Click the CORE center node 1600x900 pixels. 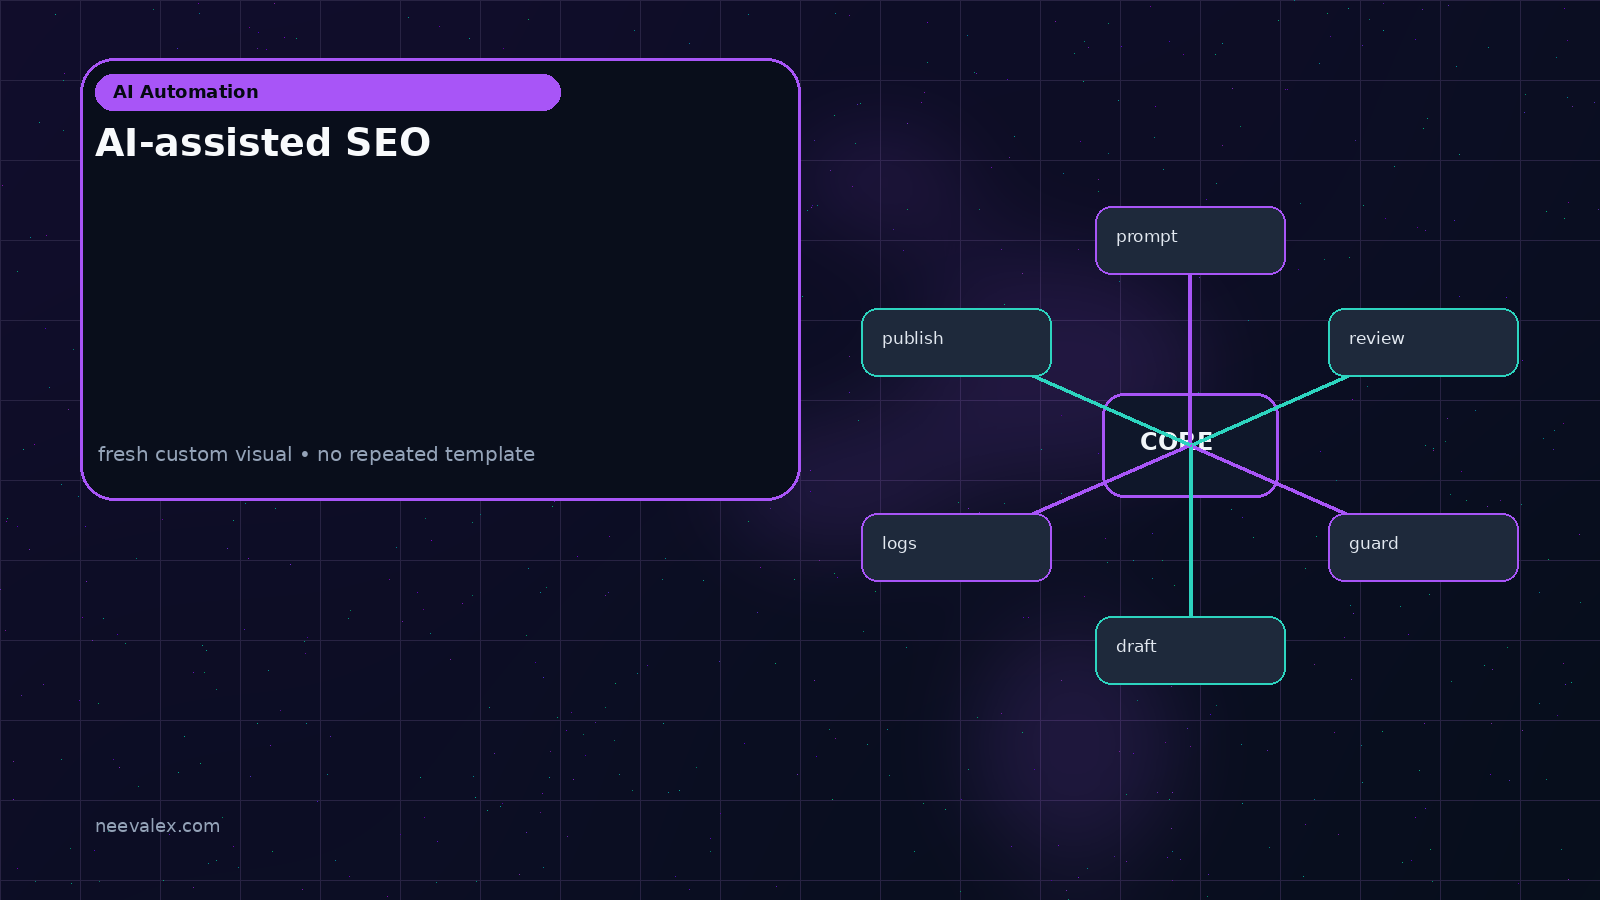pos(1190,445)
